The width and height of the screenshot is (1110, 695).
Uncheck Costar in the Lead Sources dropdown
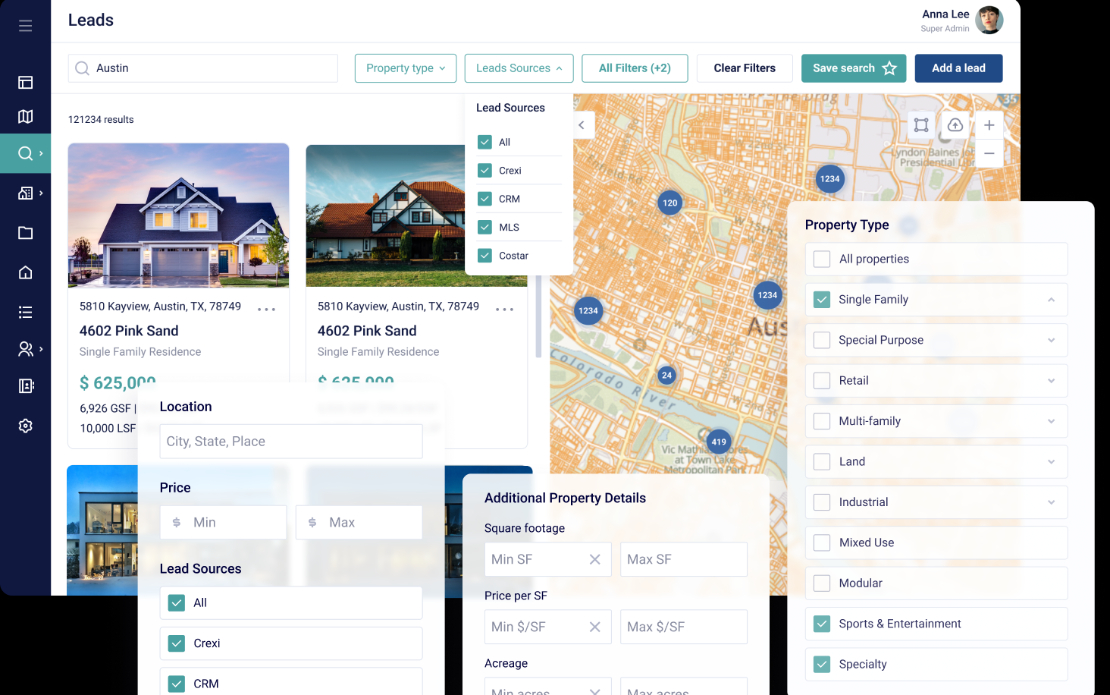[x=485, y=255]
